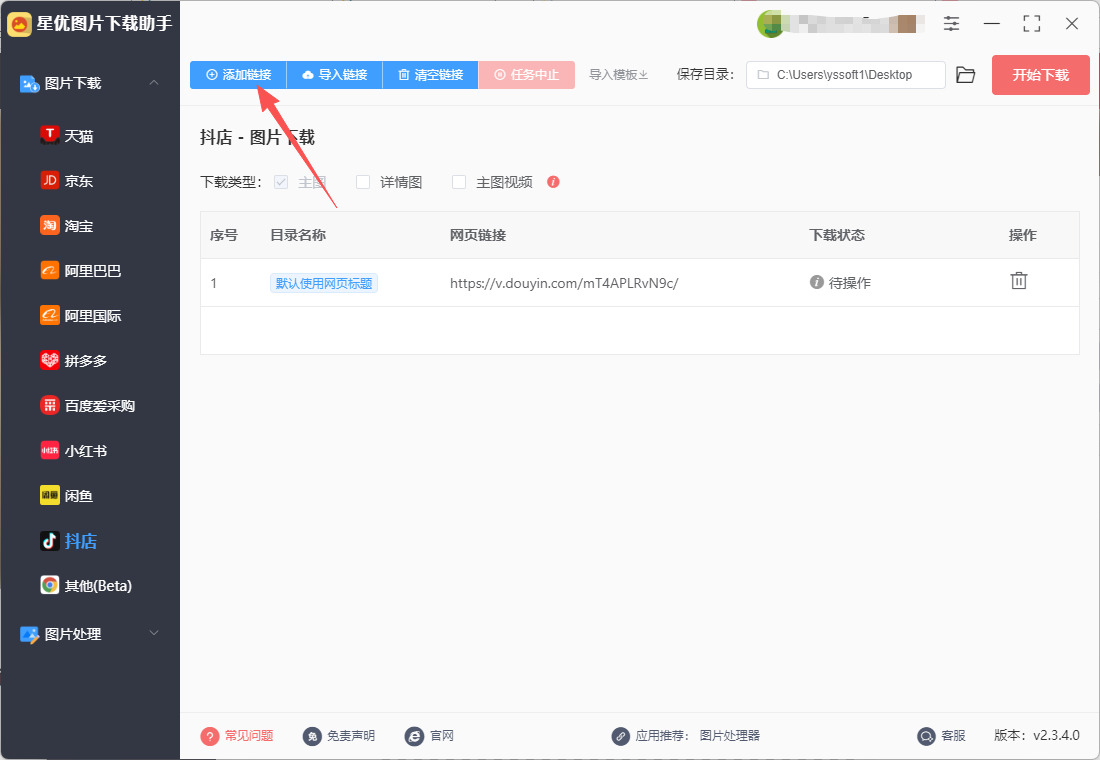This screenshot has width=1100, height=760.
Task: Open the recommended app 图片处理器
Action: 730,735
